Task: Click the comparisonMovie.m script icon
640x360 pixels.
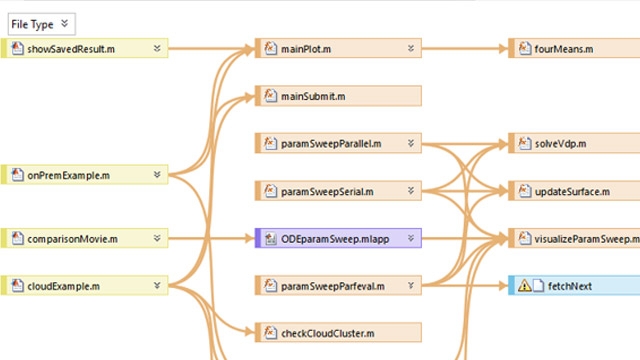Action: coord(17,238)
